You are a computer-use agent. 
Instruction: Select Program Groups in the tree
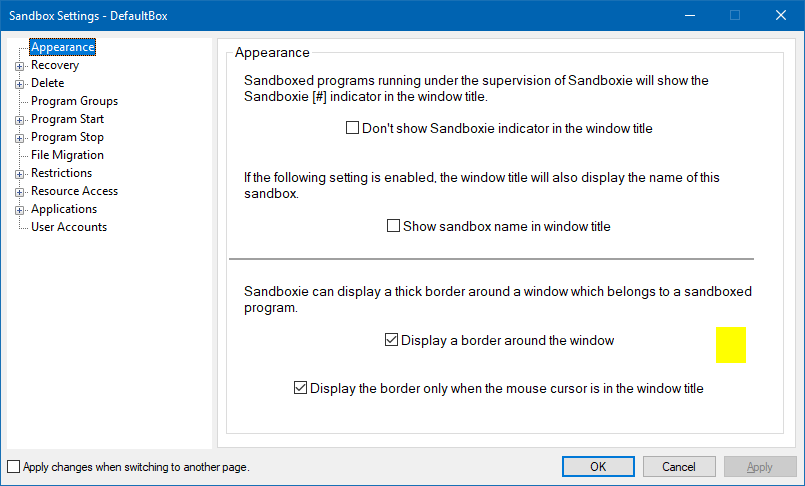(x=74, y=101)
